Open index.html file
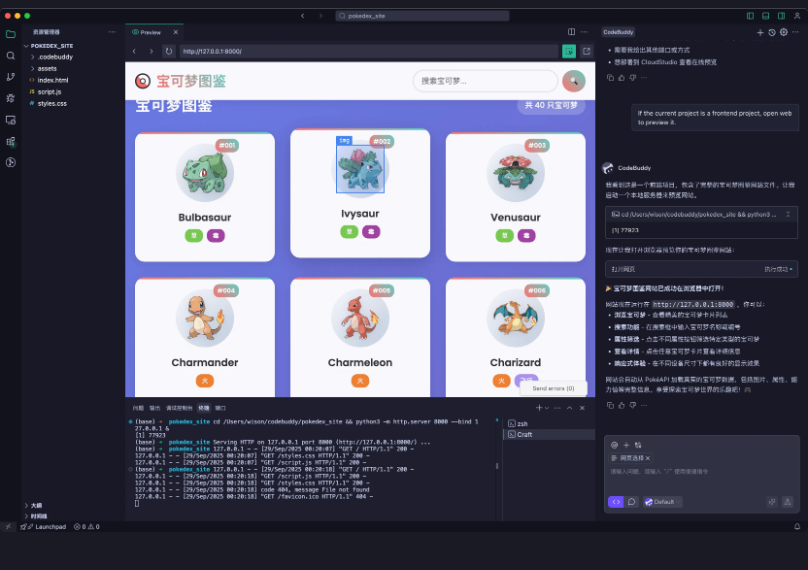 tap(53, 80)
